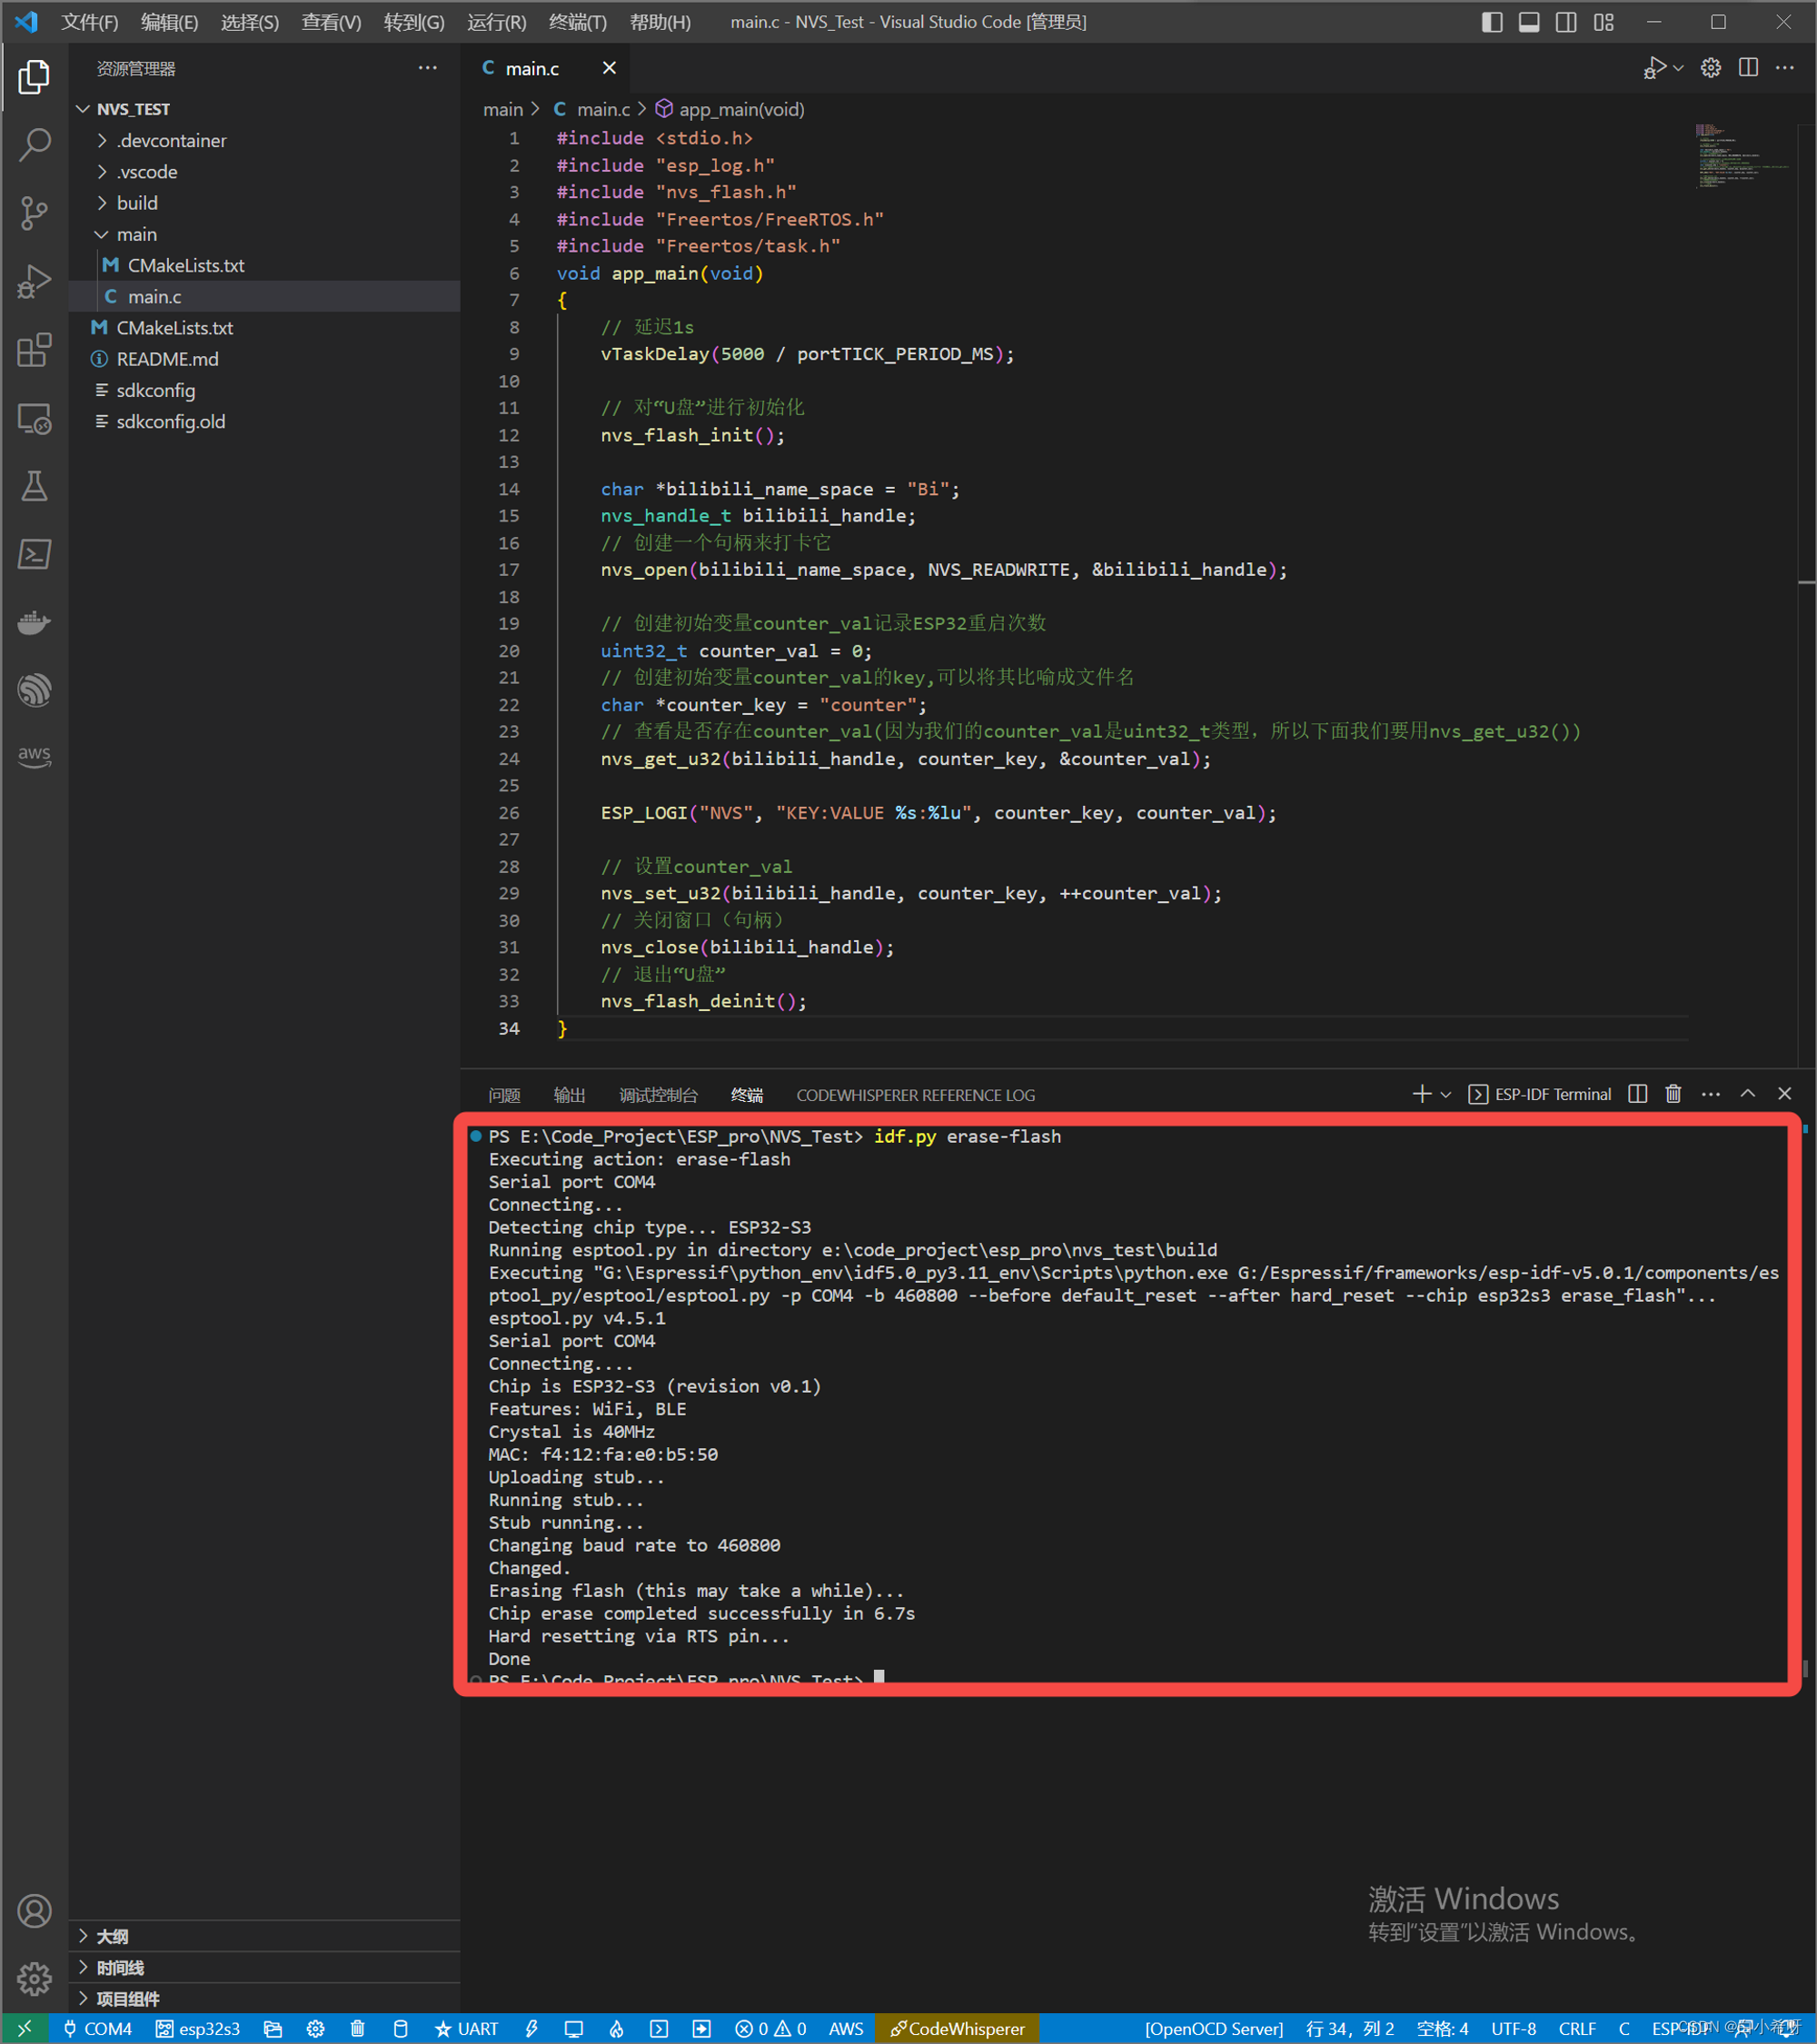Screen dimensions: 1817x2044
Task: Click CodeWhisperer status bar button
Action: click(x=958, y=2029)
